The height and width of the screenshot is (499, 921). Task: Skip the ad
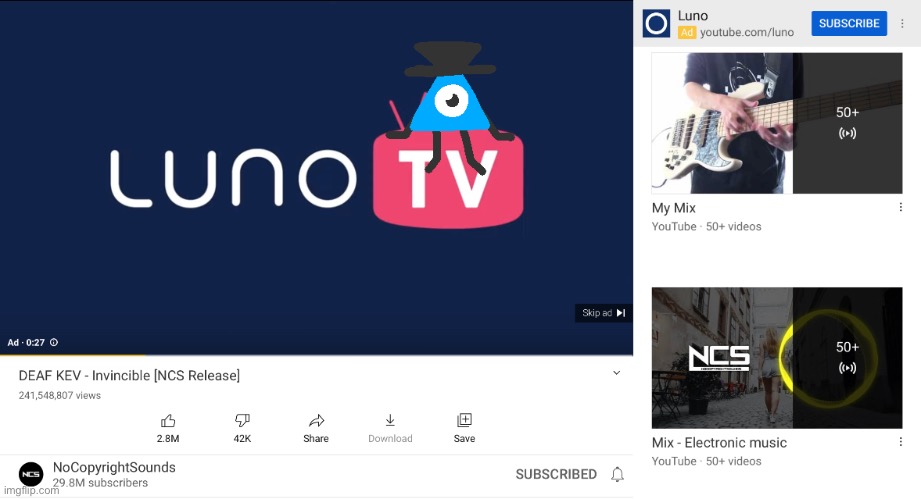tap(603, 313)
